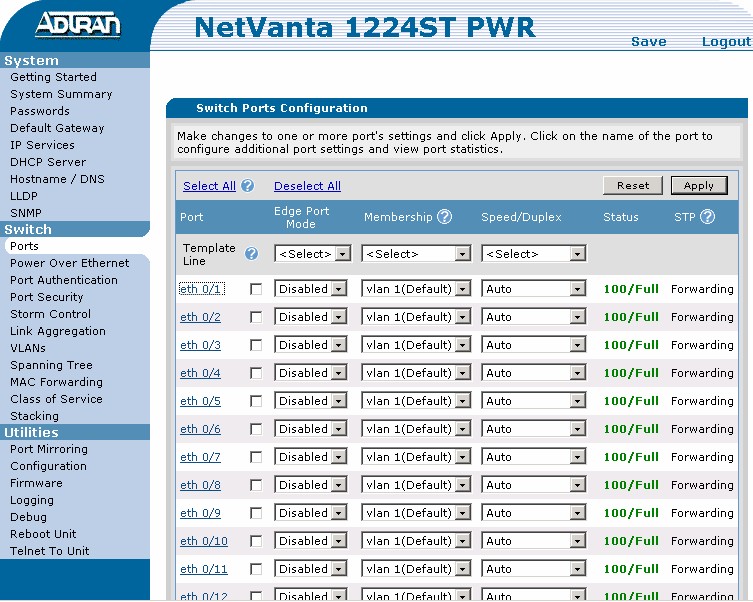Click Save in the header
Image resolution: width=753 pixels, height=602 pixels.
[x=649, y=42]
